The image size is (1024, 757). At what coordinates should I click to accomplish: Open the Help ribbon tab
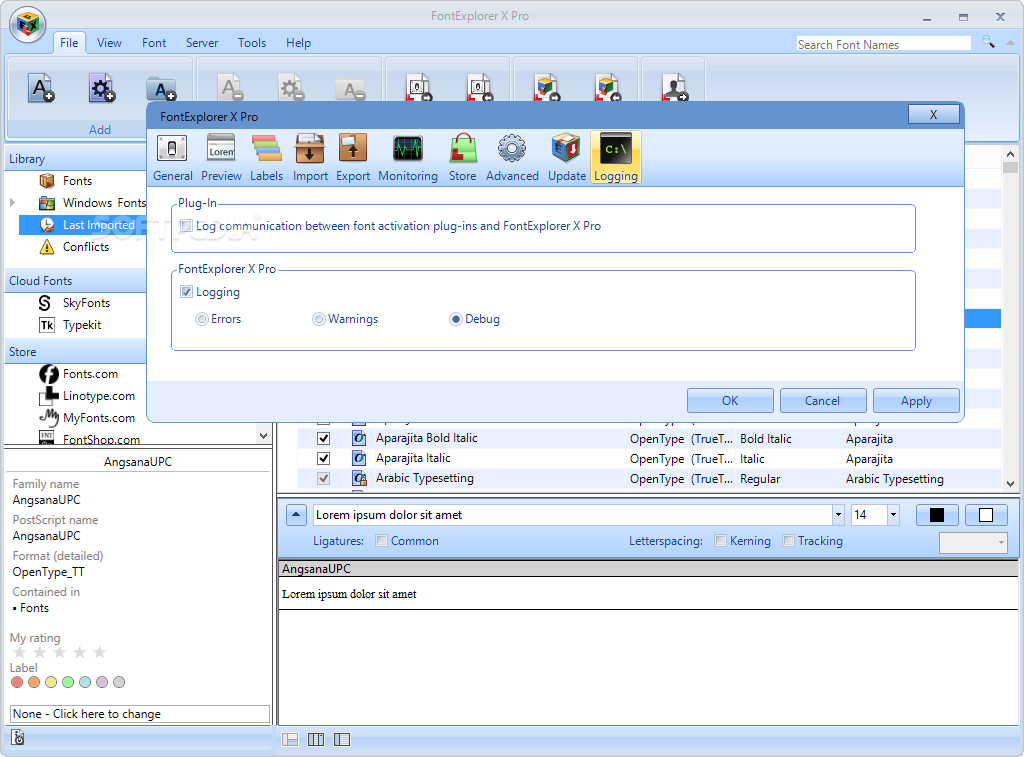tap(298, 42)
